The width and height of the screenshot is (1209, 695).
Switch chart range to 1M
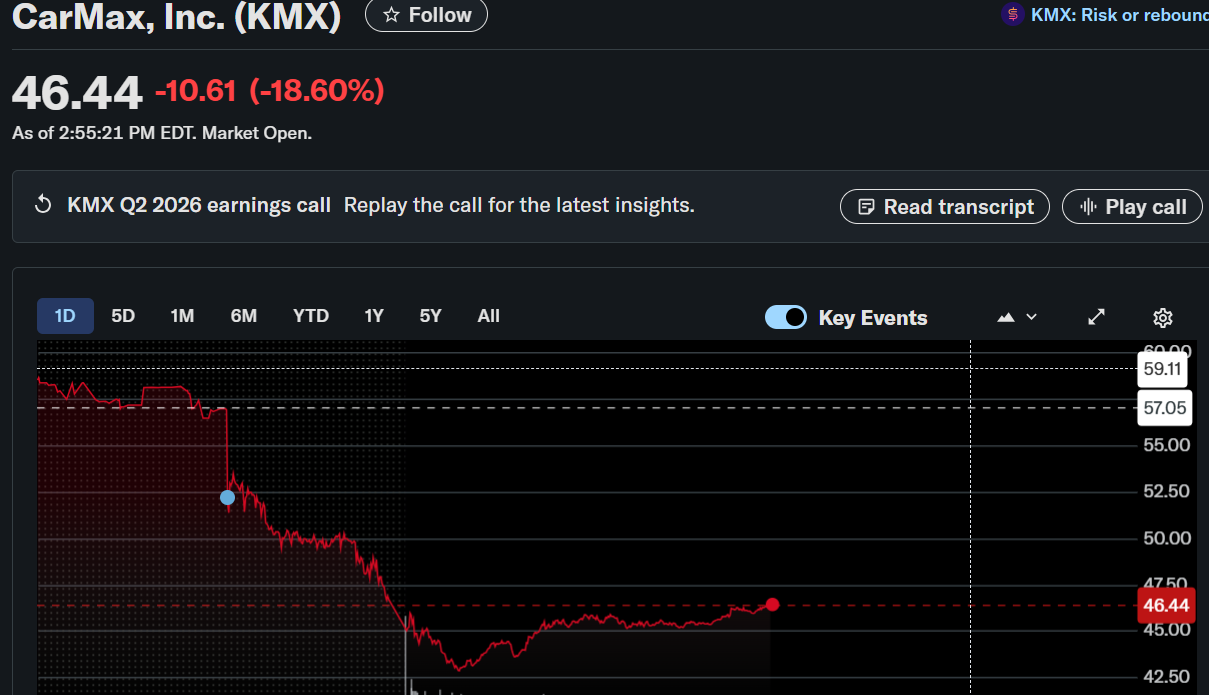(x=182, y=316)
